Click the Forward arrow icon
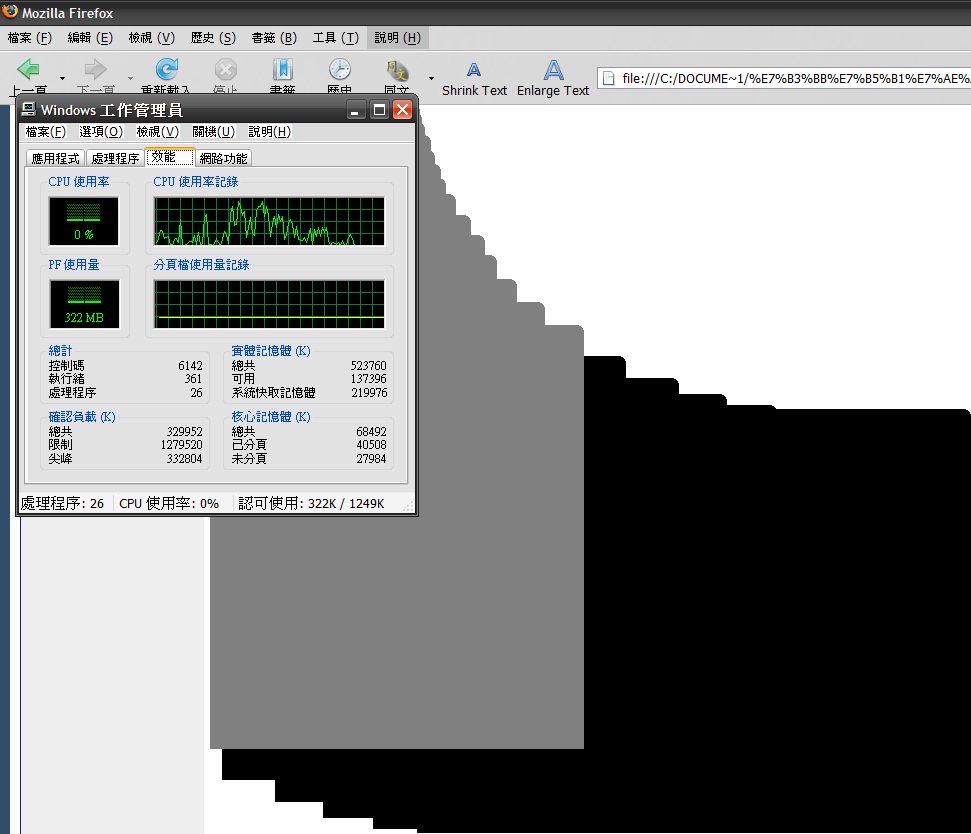971x834 pixels. pyautogui.click(x=96, y=70)
